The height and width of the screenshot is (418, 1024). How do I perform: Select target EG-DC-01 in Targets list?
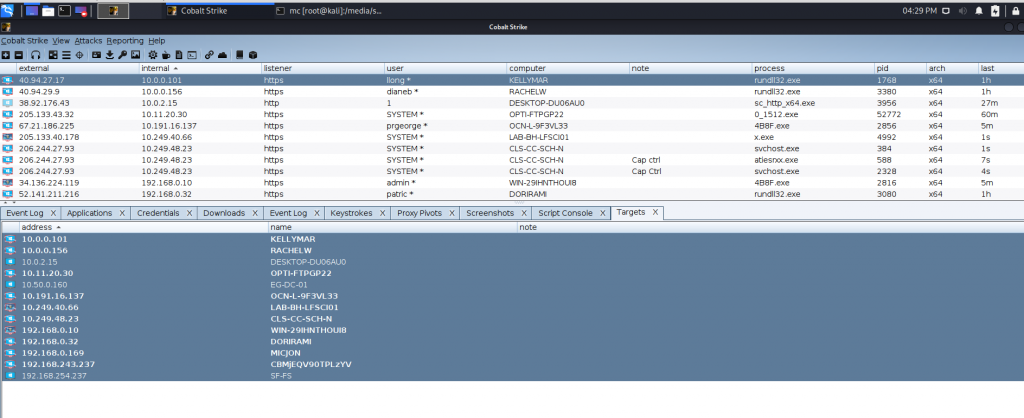click(512, 285)
